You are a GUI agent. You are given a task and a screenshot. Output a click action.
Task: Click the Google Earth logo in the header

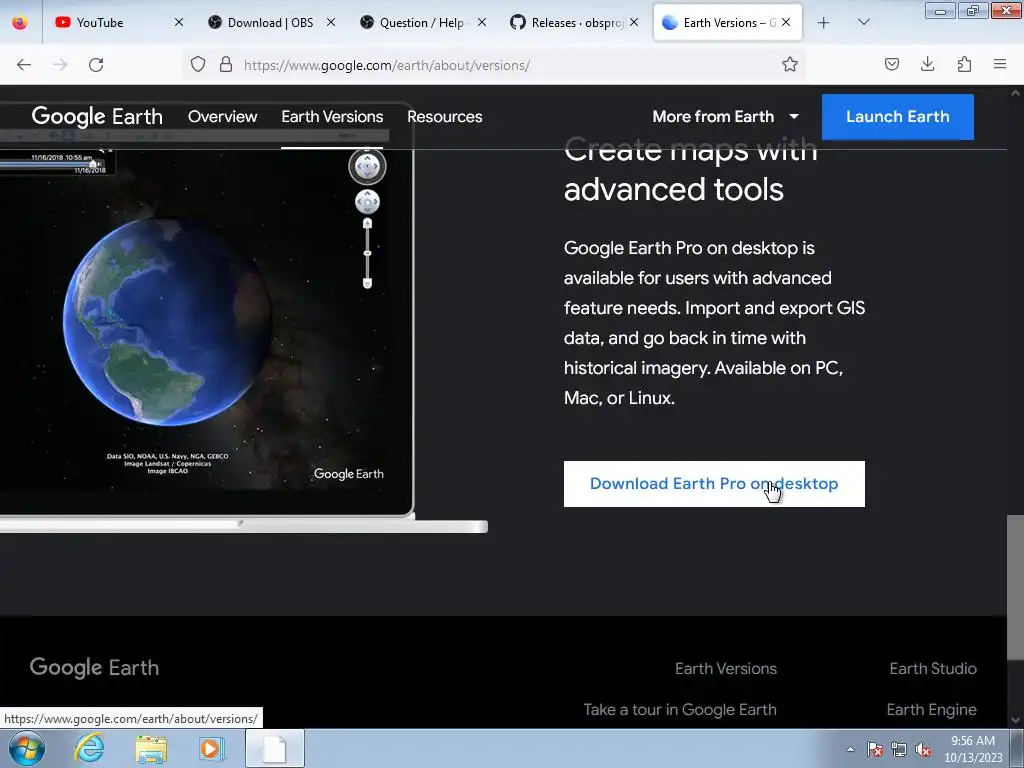pos(97,116)
